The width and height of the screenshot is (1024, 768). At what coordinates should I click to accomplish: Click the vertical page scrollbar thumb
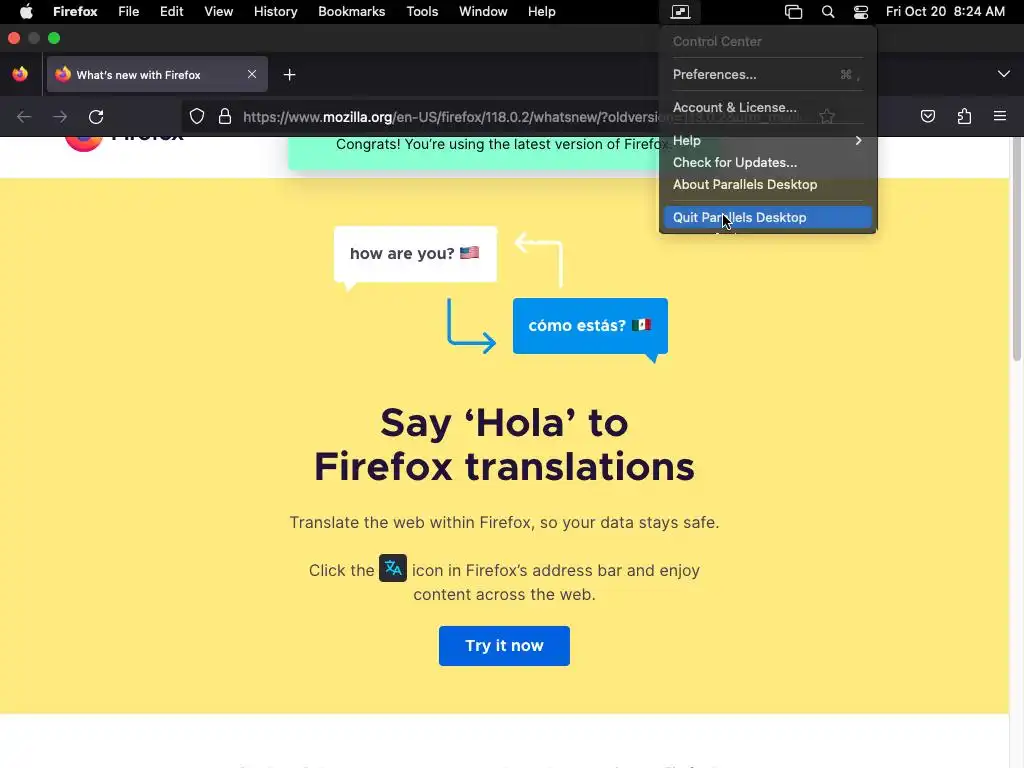click(x=1017, y=248)
